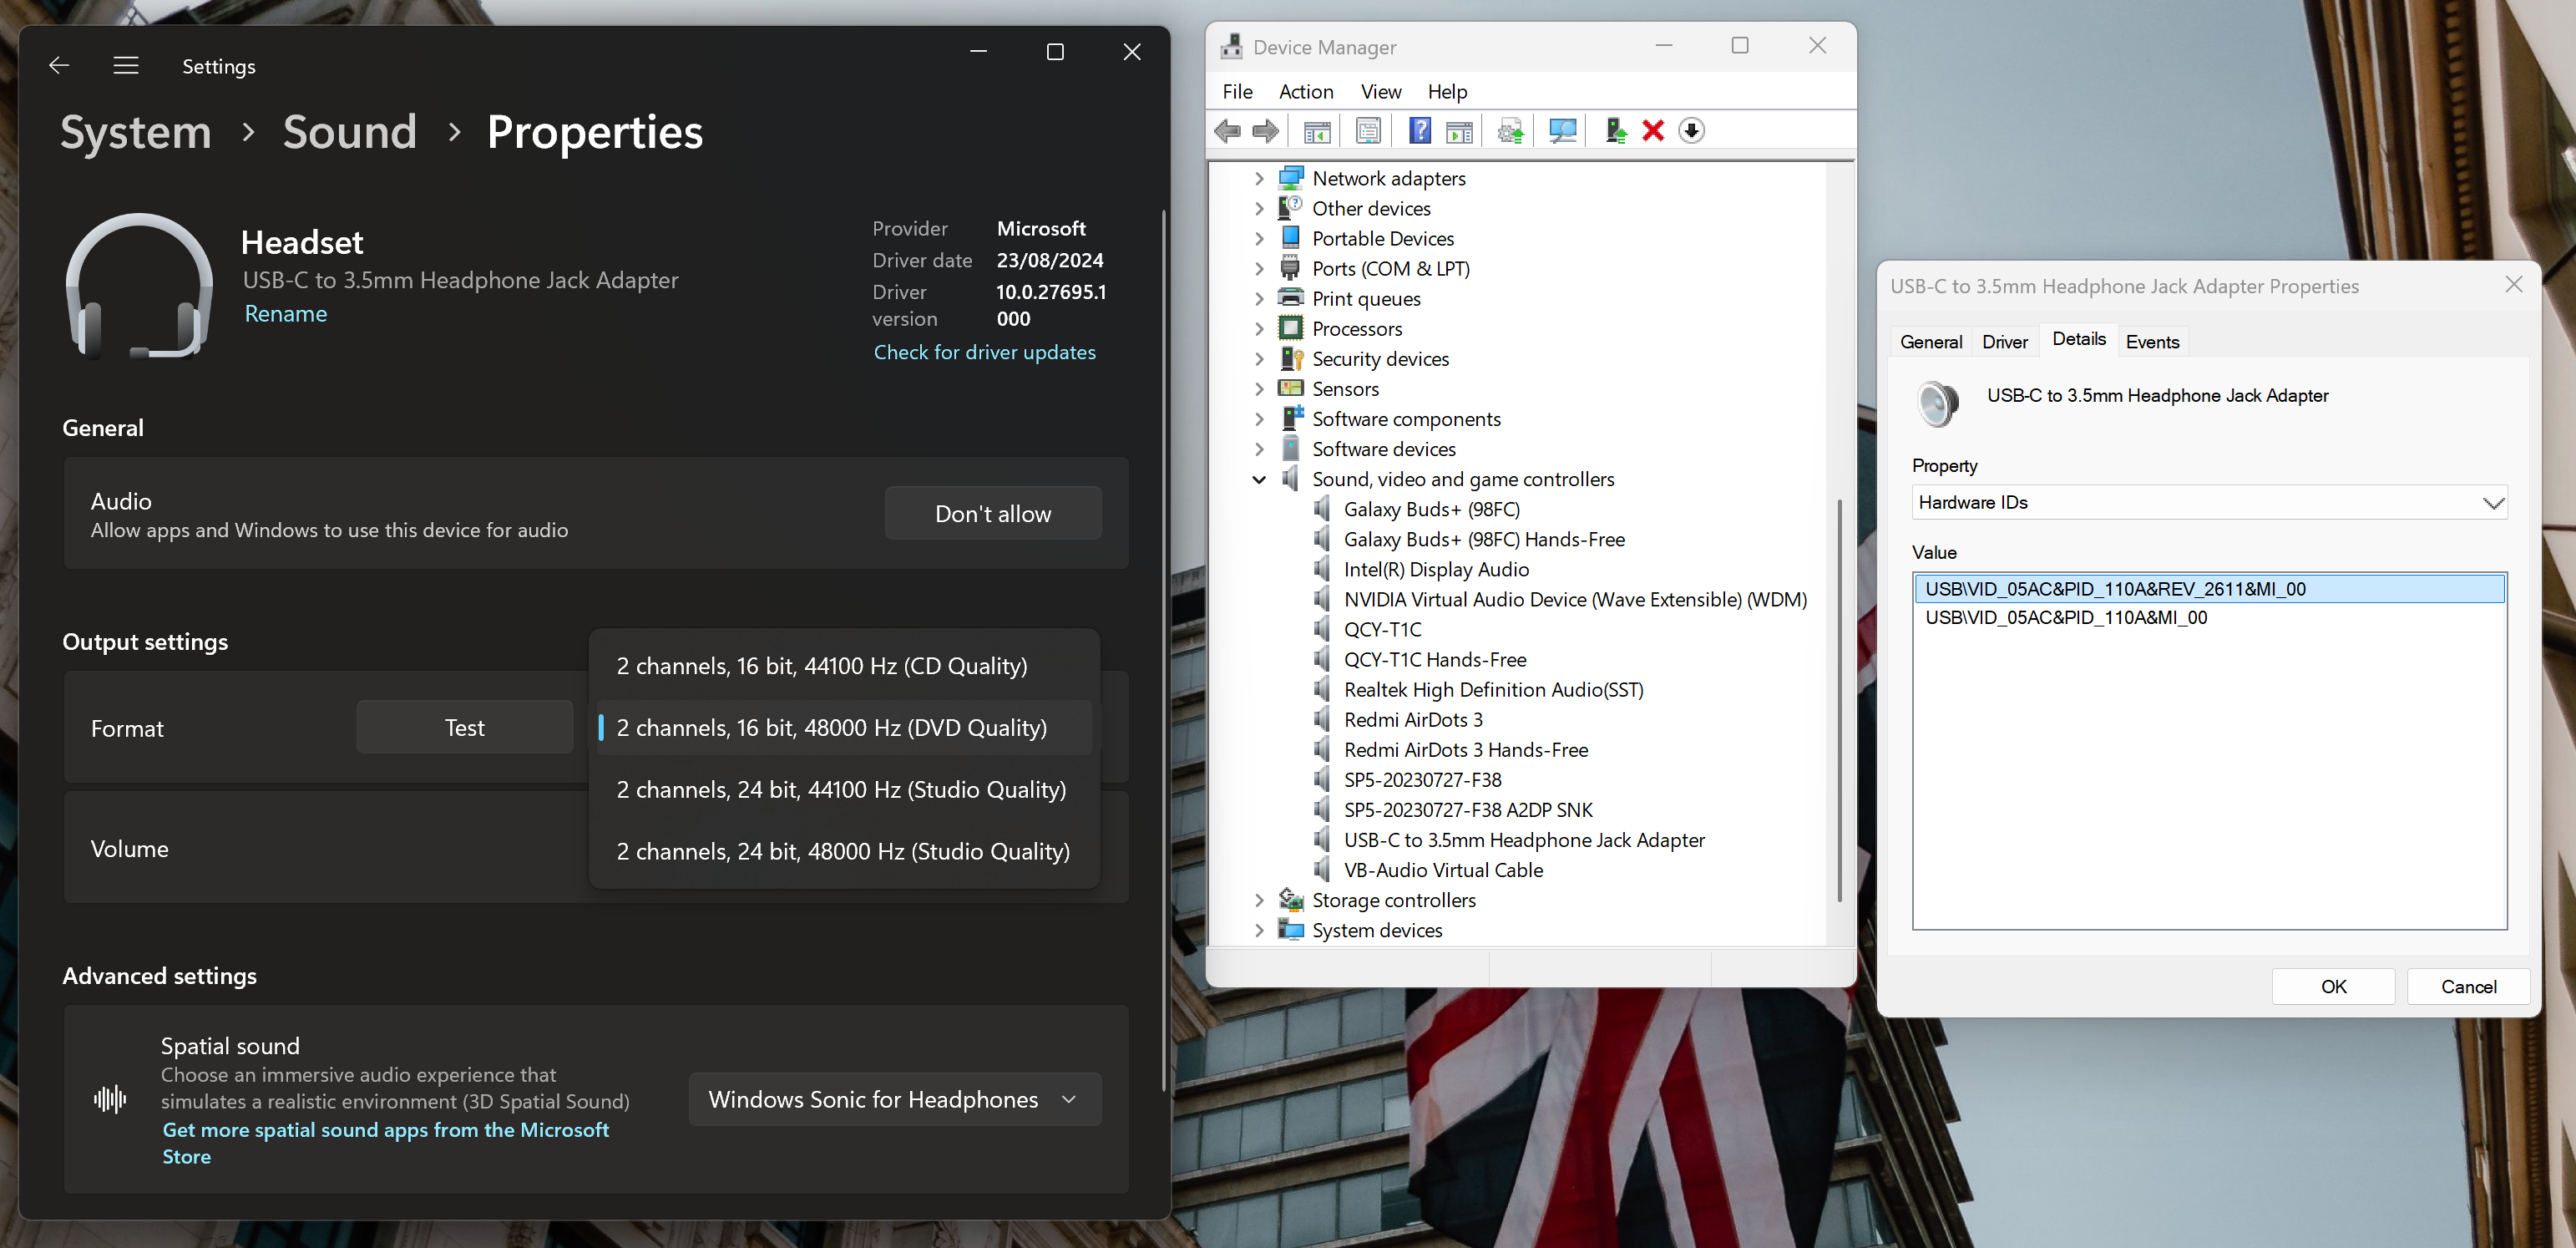Pick 2 channels, 24 bit, 44100 Hz option
Viewport: 2576px width, 1248px height.
[x=841, y=789]
